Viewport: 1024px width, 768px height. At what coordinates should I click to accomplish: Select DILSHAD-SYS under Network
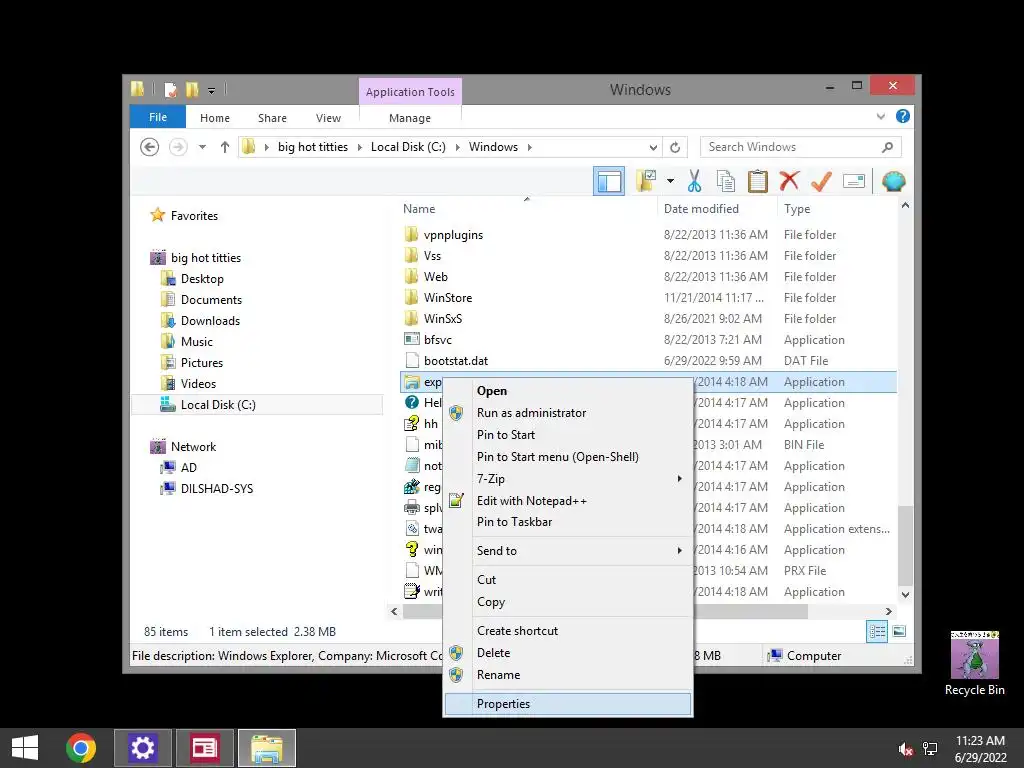(217, 488)
